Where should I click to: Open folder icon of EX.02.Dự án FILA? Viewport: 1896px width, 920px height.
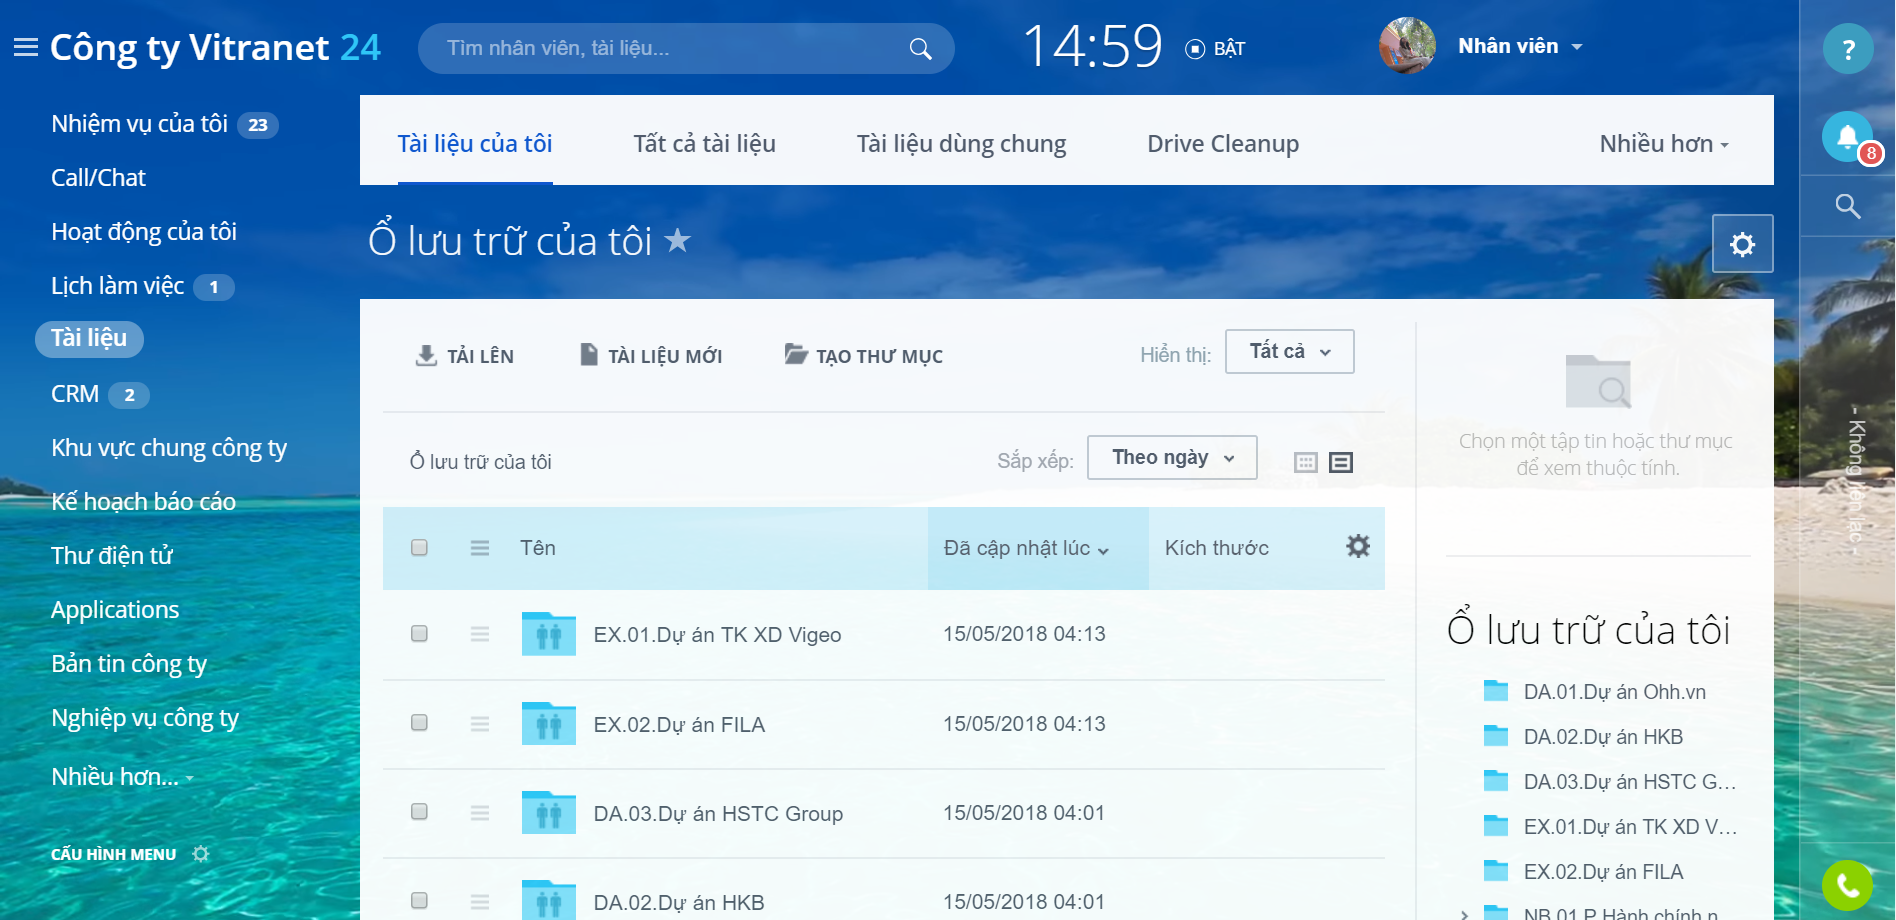tap(549, 724)
